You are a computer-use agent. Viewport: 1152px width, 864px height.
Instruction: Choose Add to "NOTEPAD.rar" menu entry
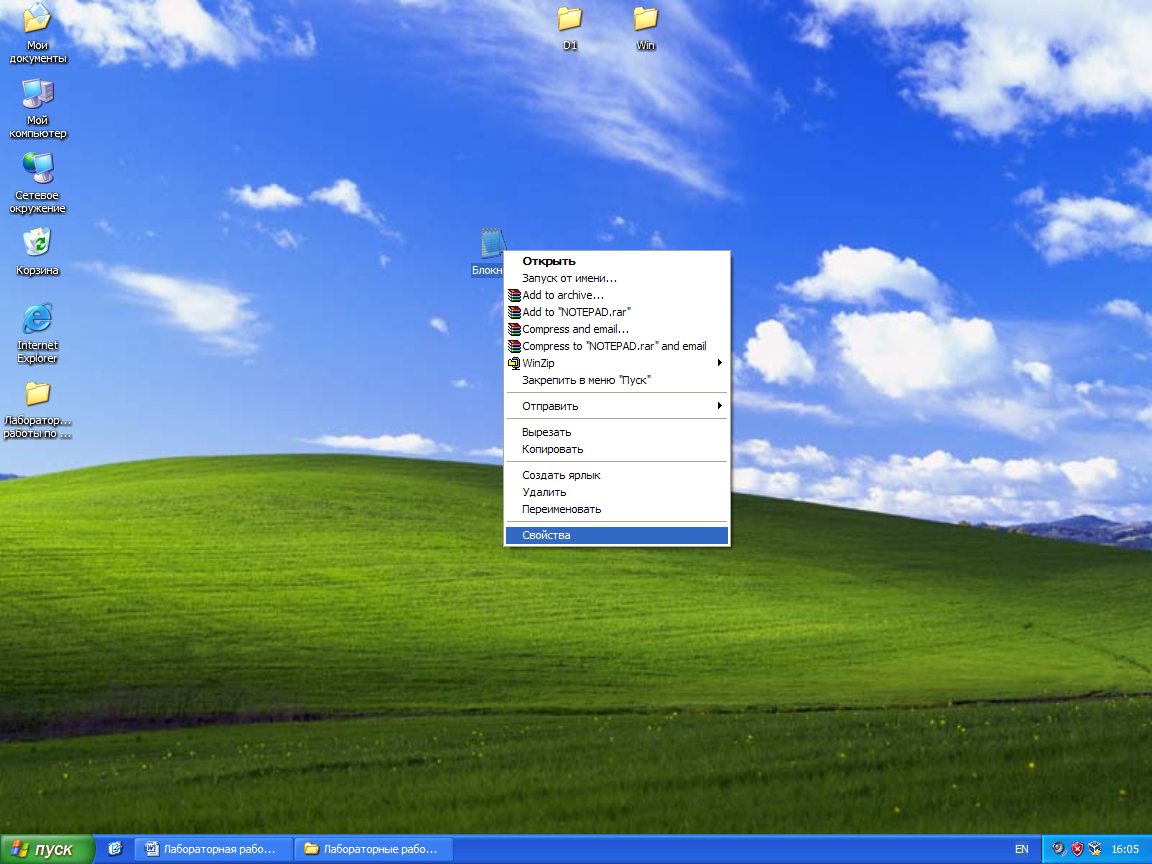[617, 312]
